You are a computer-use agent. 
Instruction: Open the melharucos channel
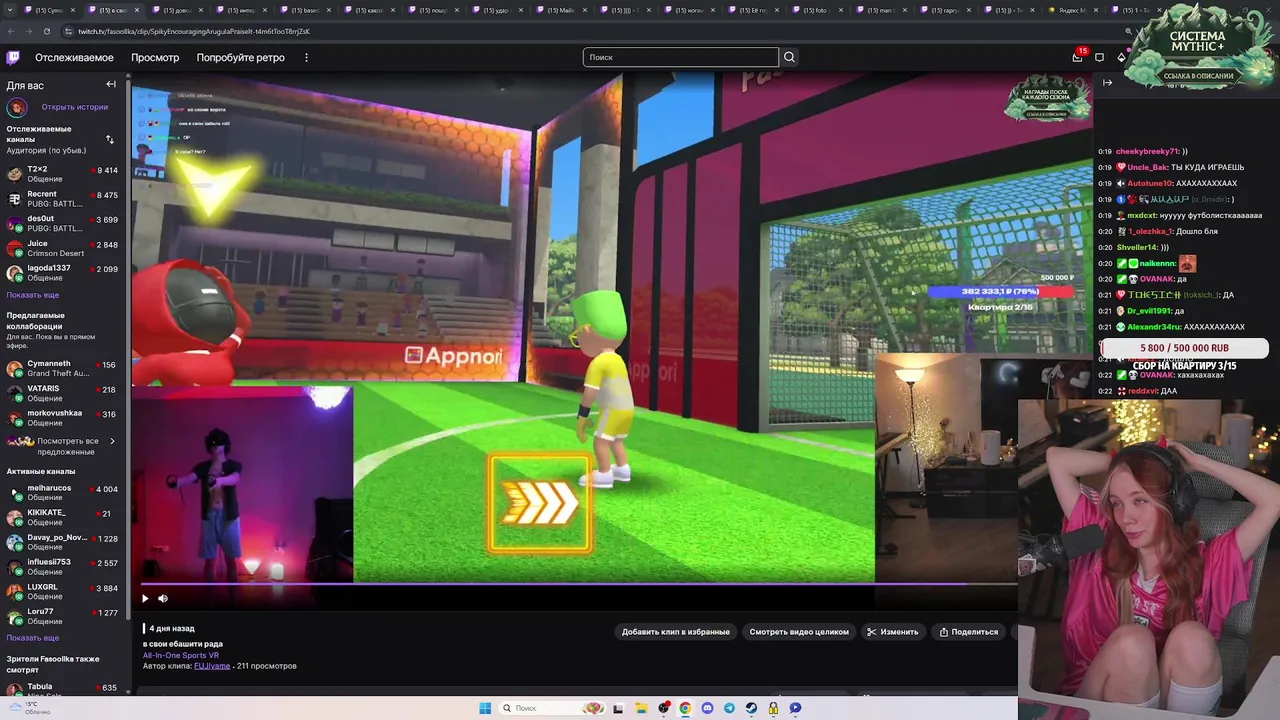[x=63, y=492]
